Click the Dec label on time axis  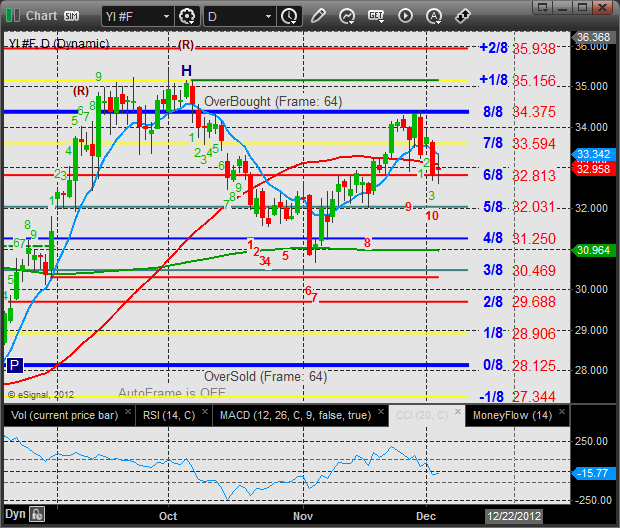(x=426, y=516)
